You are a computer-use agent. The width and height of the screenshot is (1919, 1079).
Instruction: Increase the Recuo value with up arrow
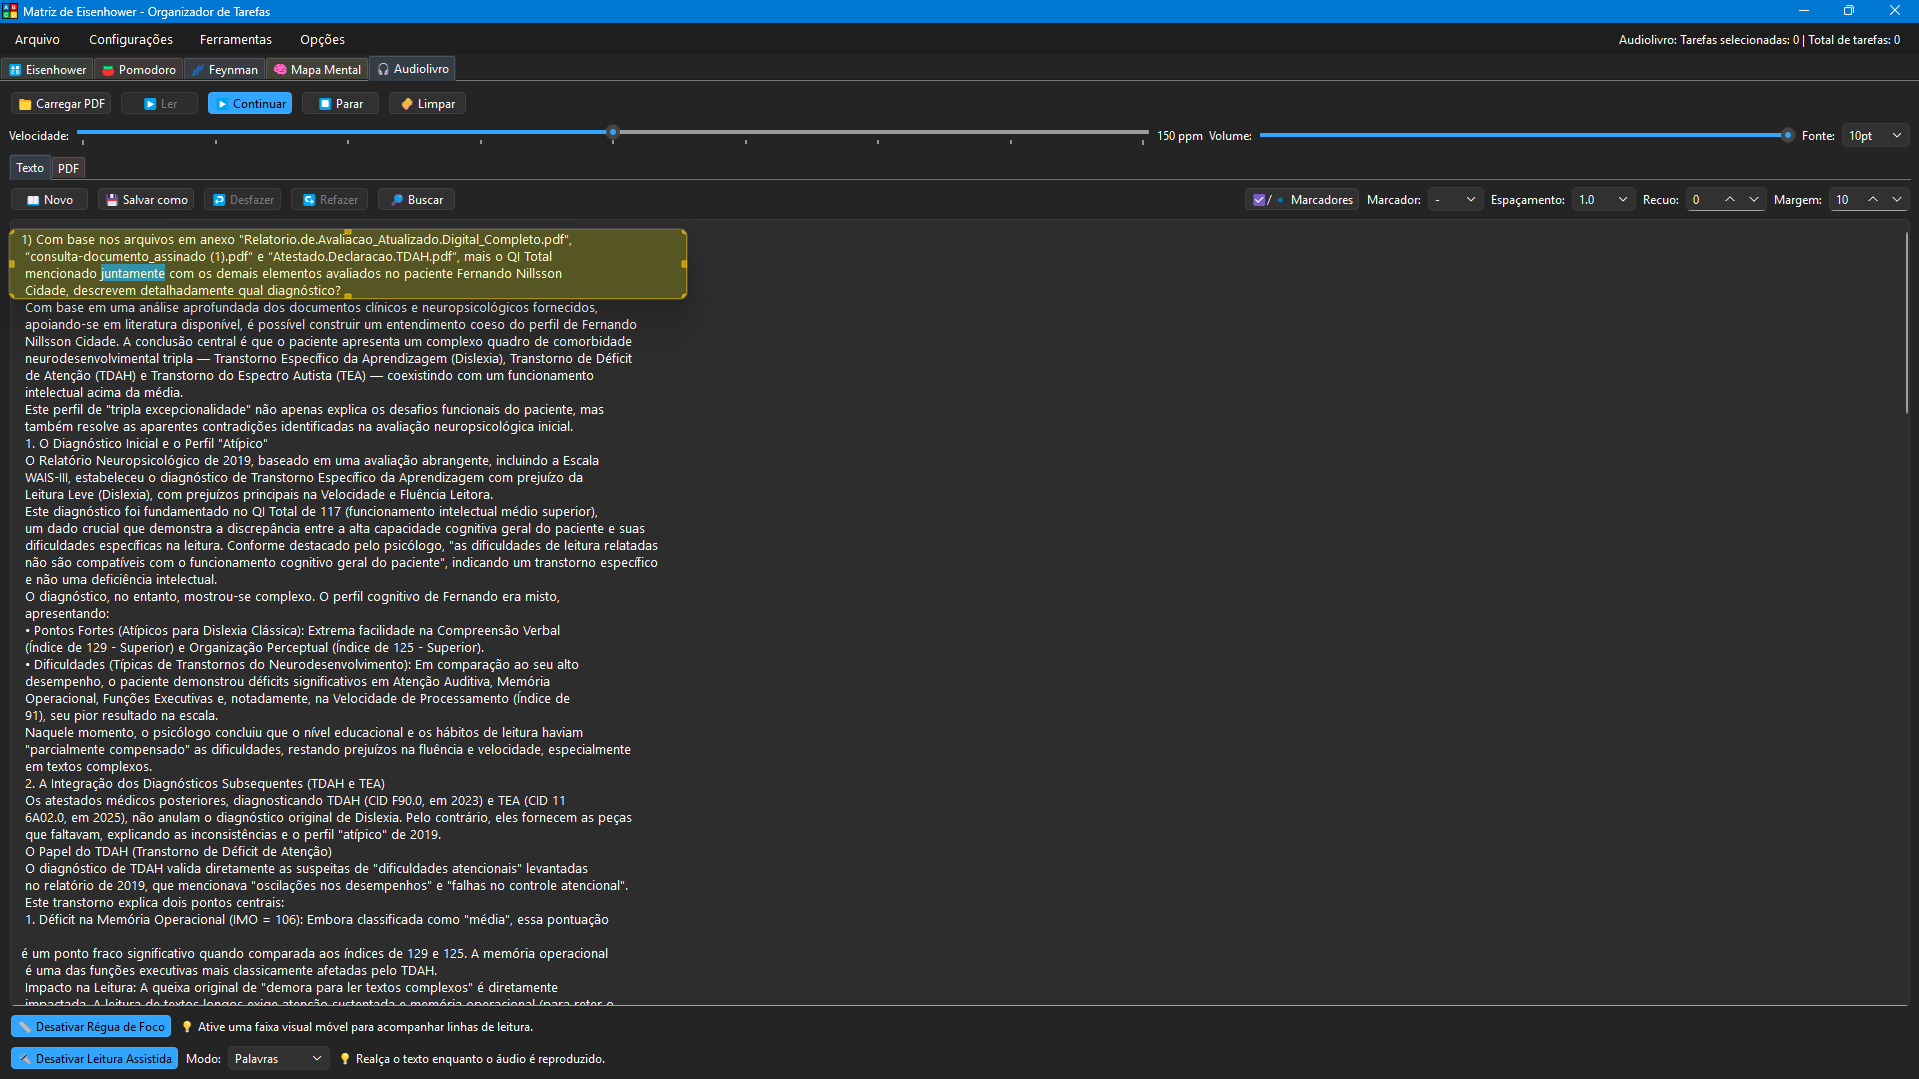click(x=1729, y=200)
